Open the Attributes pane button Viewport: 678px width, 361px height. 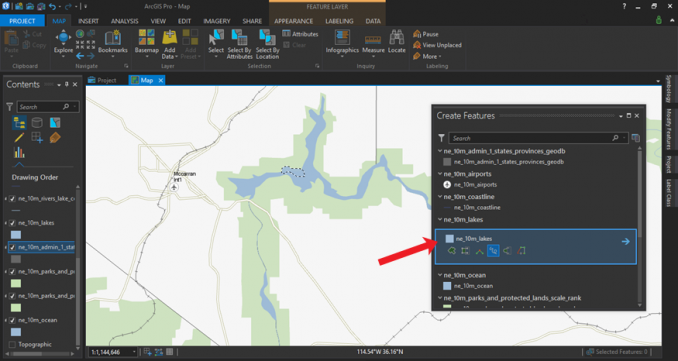pos(300,34)
